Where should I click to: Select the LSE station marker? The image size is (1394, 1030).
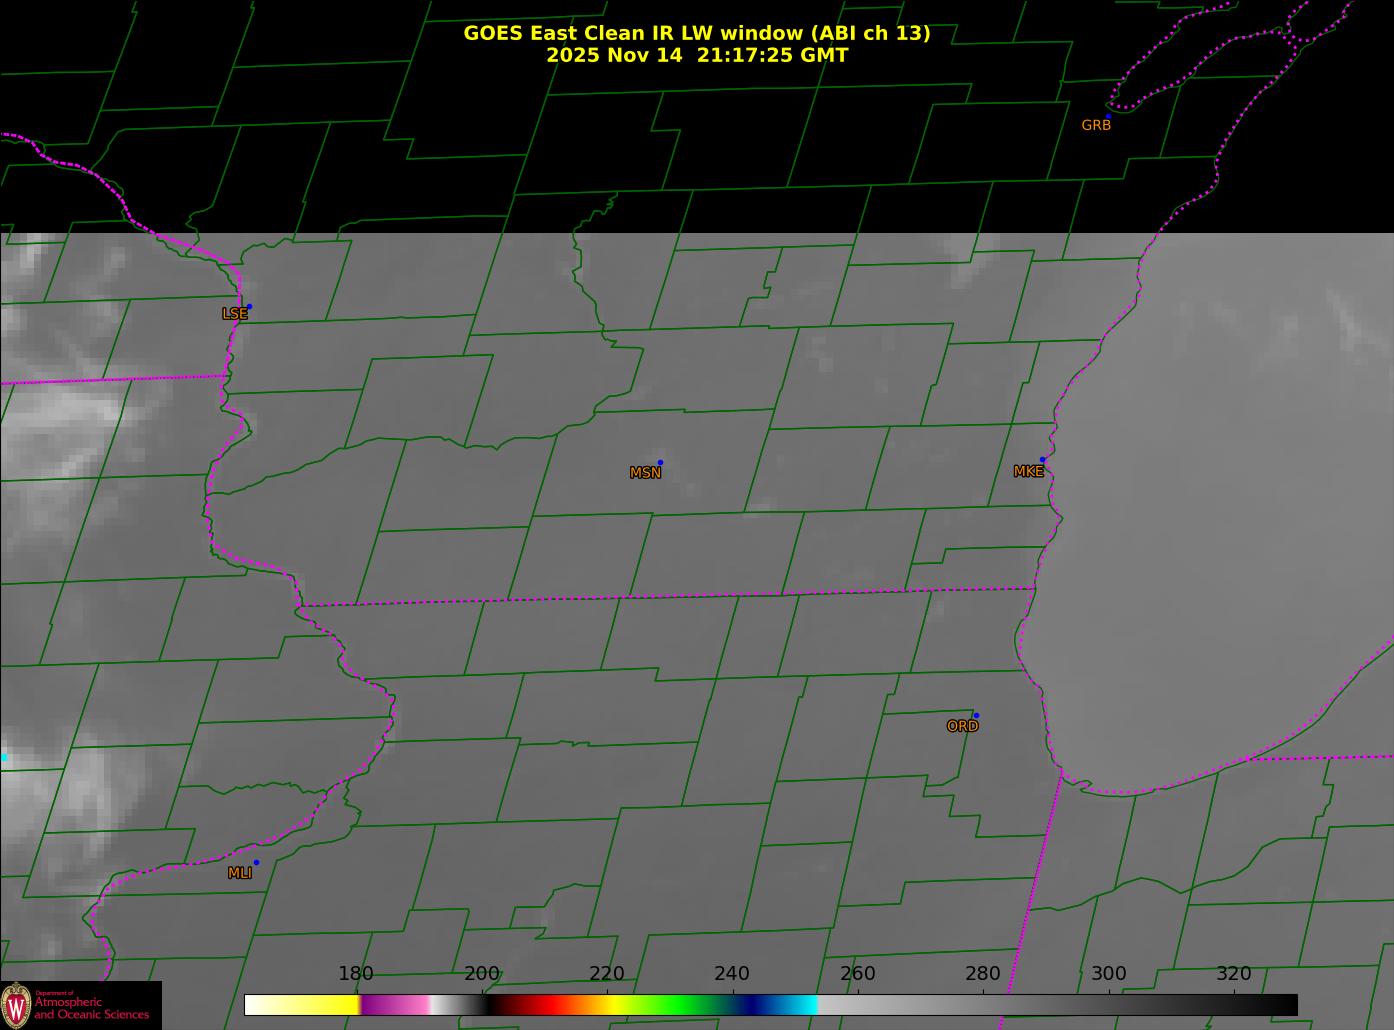click(249, 307)
